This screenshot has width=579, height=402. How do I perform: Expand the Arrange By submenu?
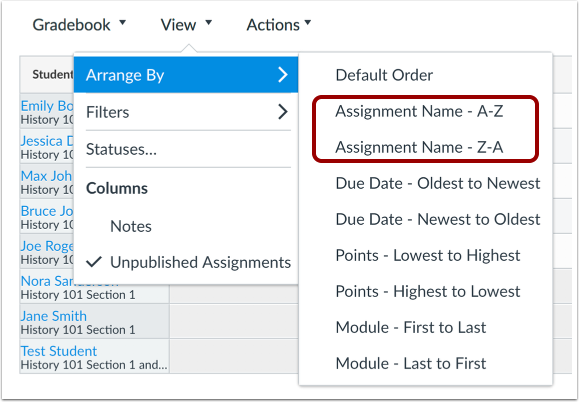(x=186, y=75)
